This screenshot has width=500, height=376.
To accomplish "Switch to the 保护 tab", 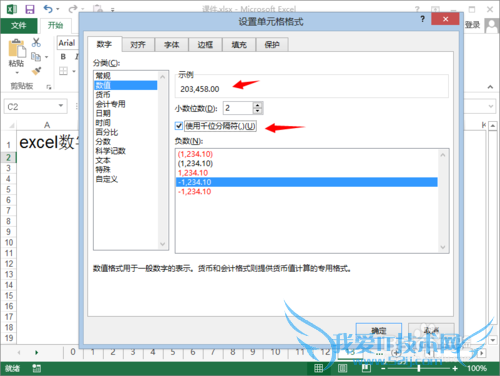I will [272, 45].
